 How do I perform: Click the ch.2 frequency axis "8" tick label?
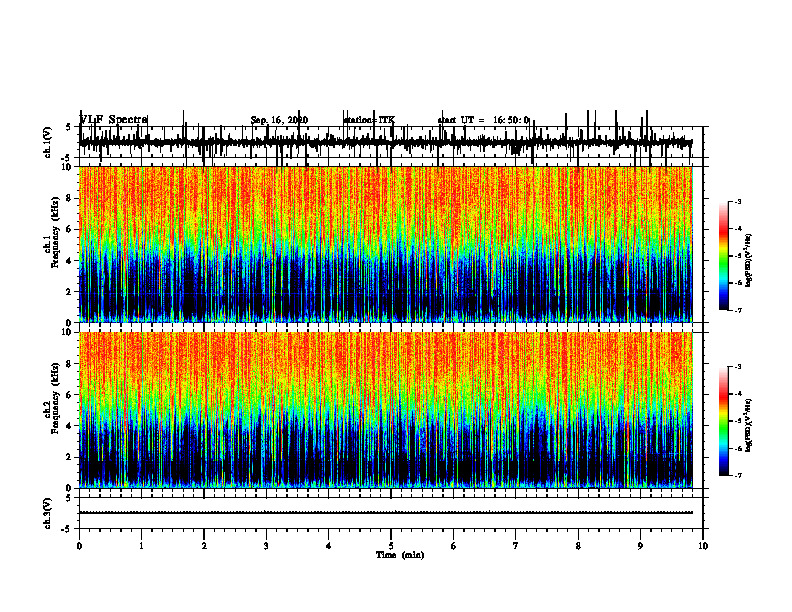click(70, 364)
